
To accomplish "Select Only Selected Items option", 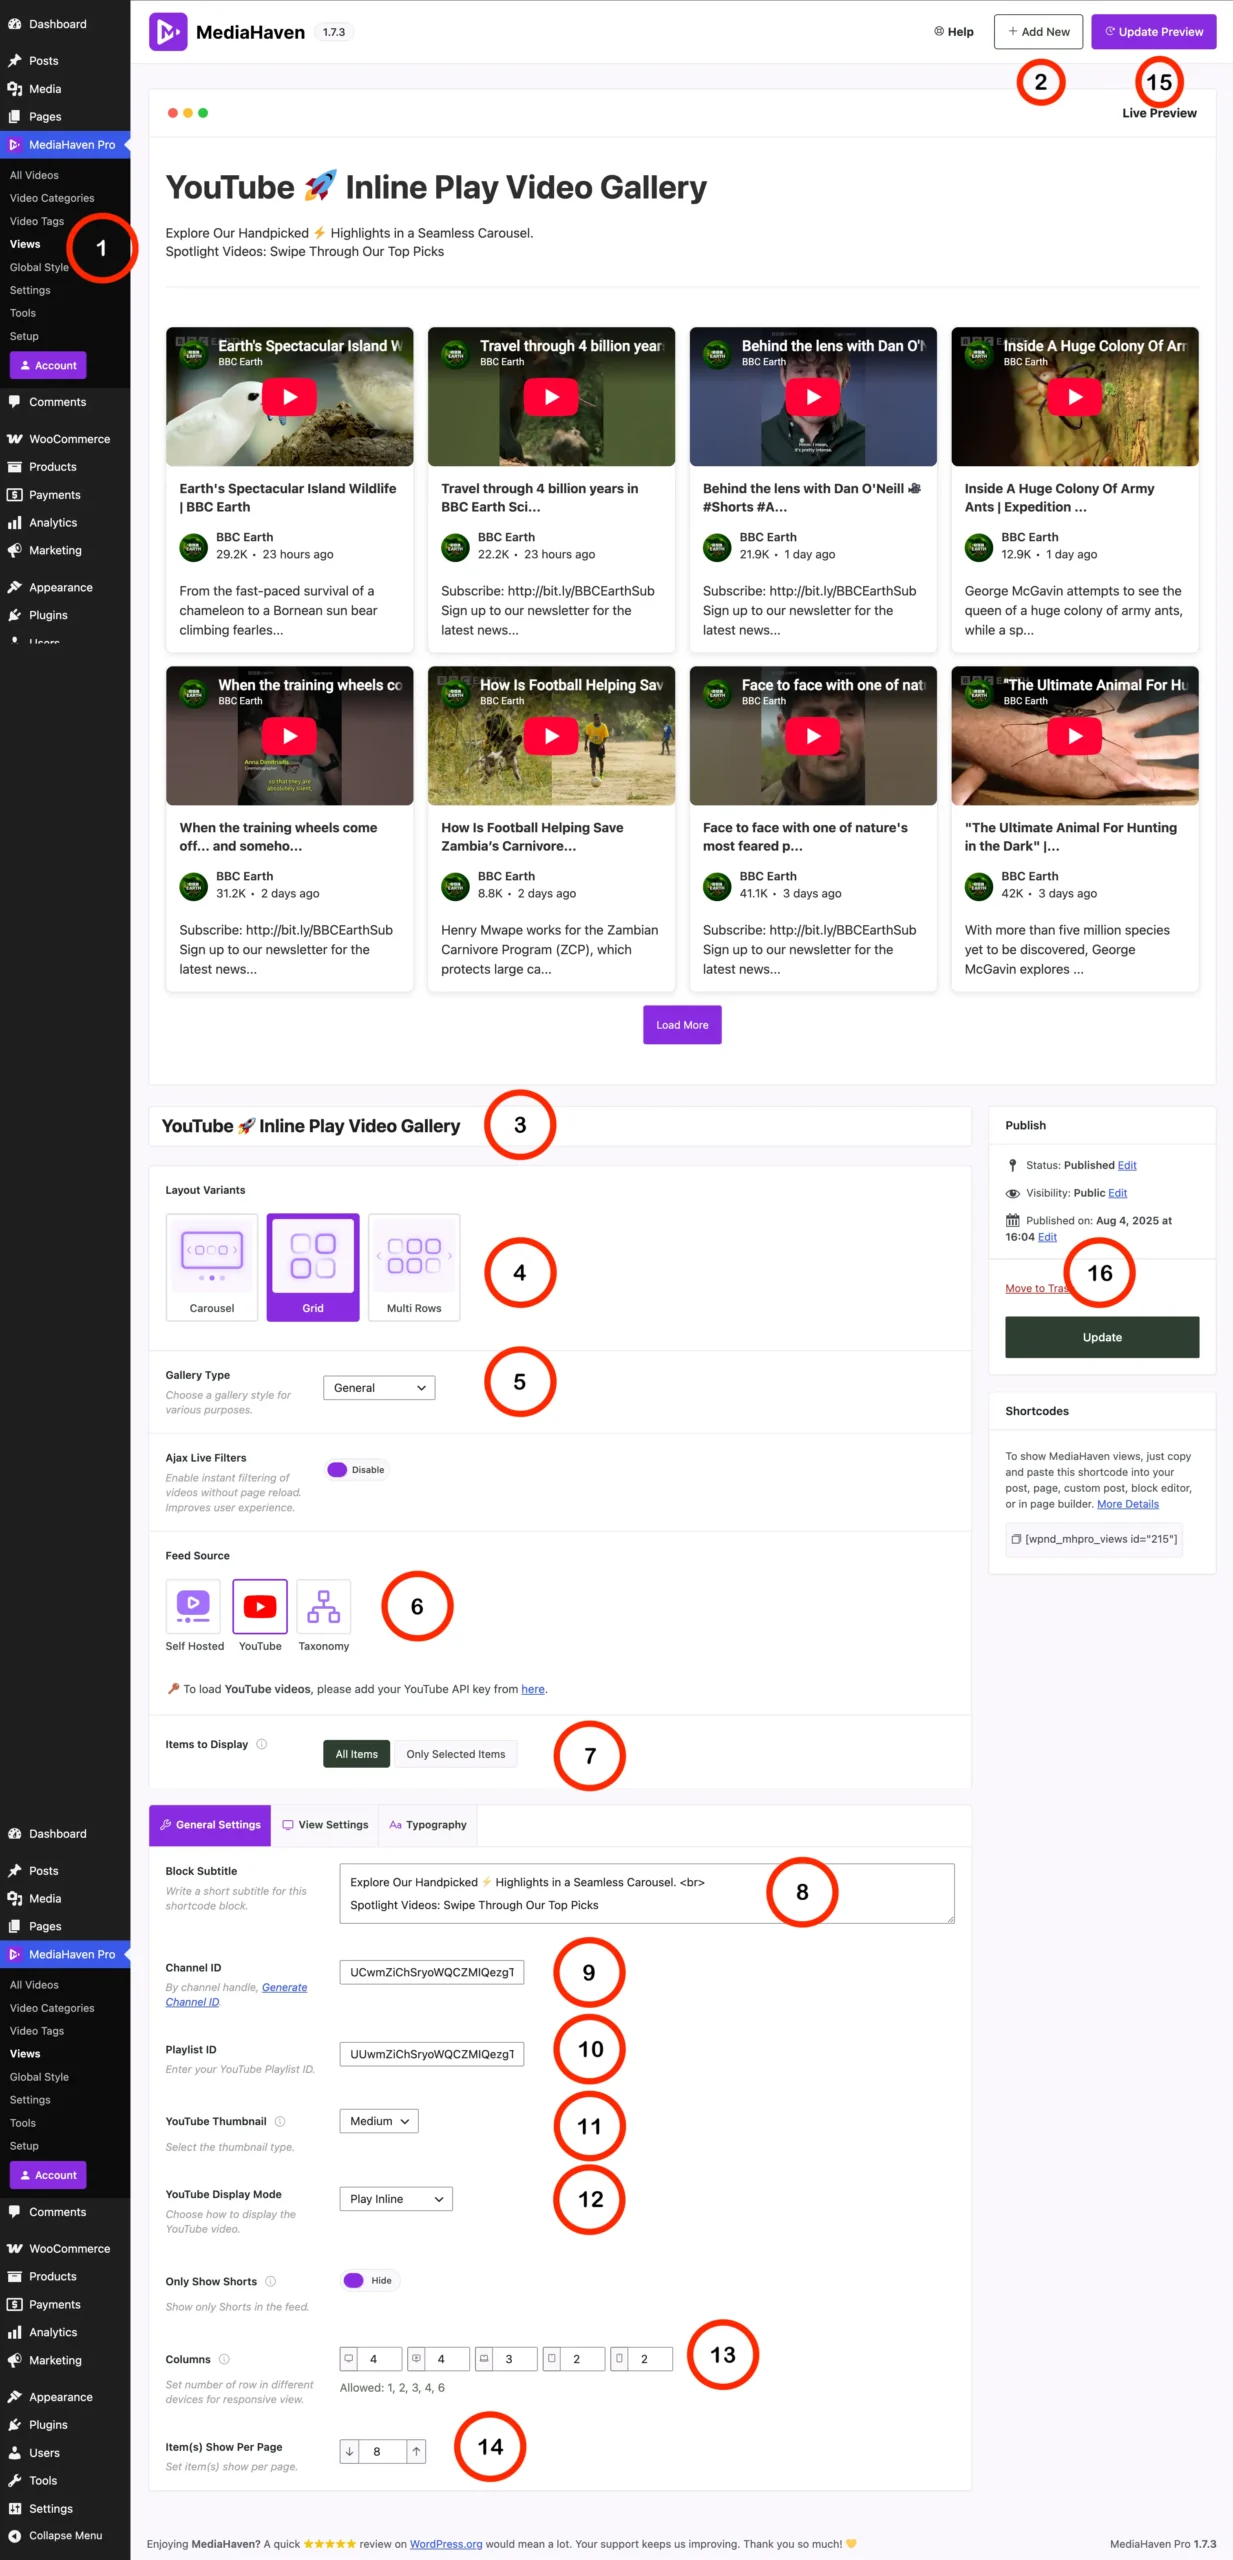I will pyautogui.click(x=456, y=1754).
